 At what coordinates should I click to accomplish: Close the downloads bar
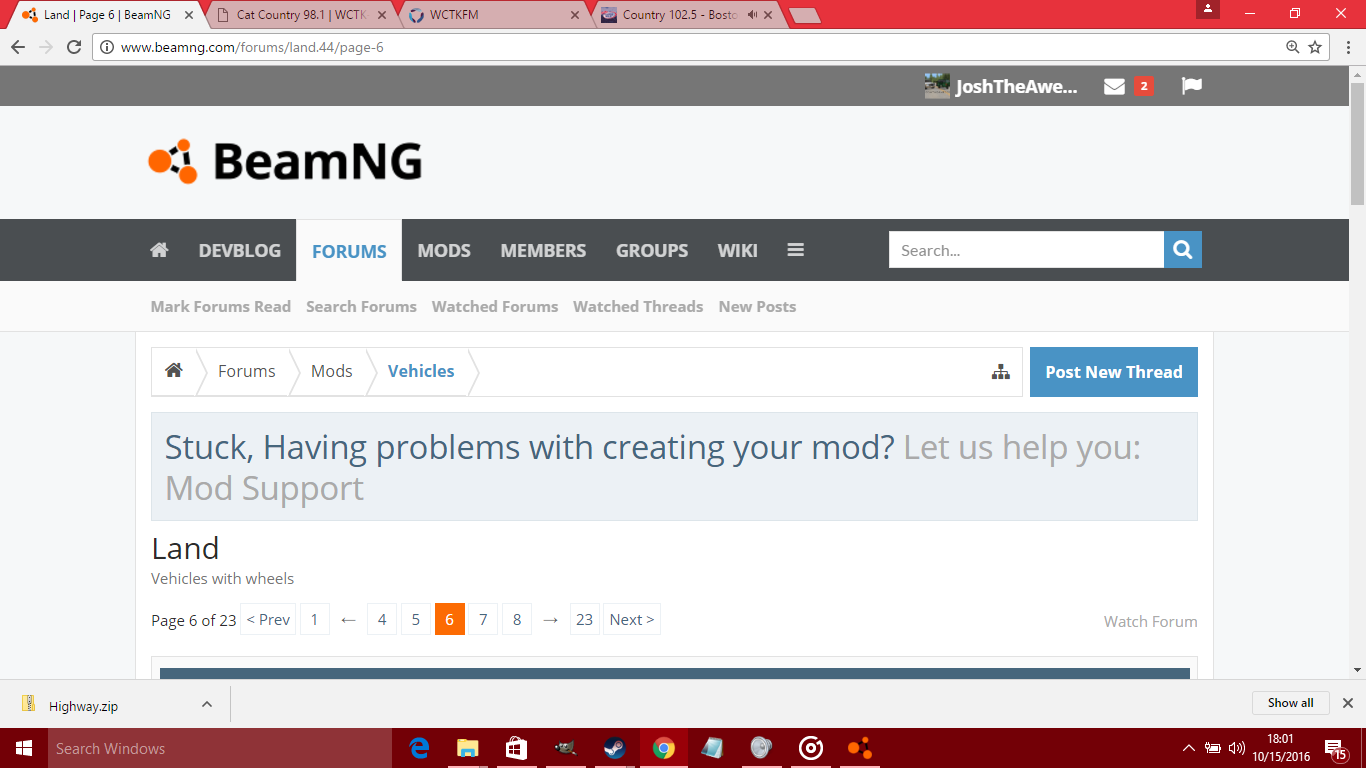click(x=1347, y=703)
